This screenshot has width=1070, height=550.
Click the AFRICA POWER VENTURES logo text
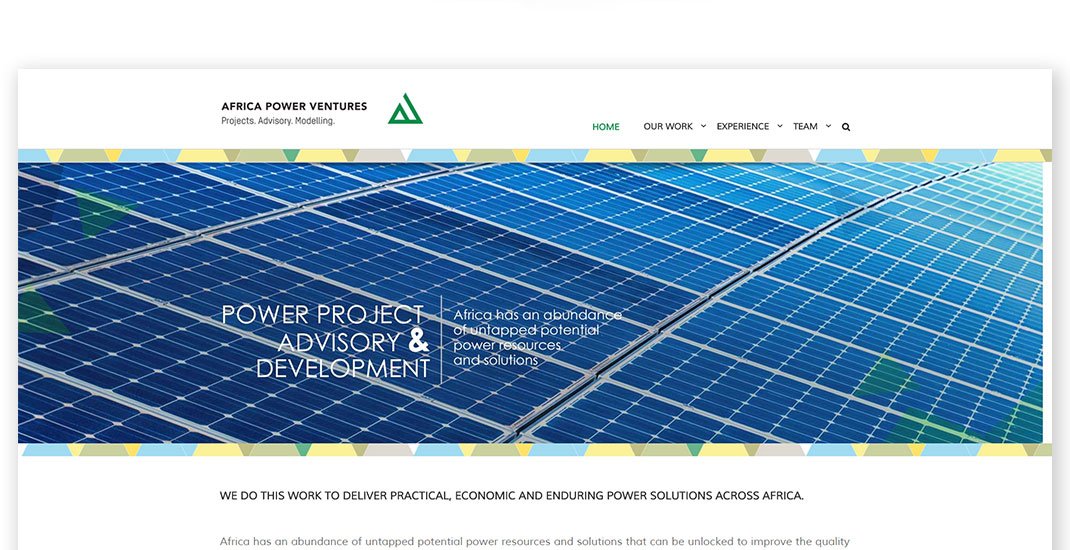[x=294, y=106]
